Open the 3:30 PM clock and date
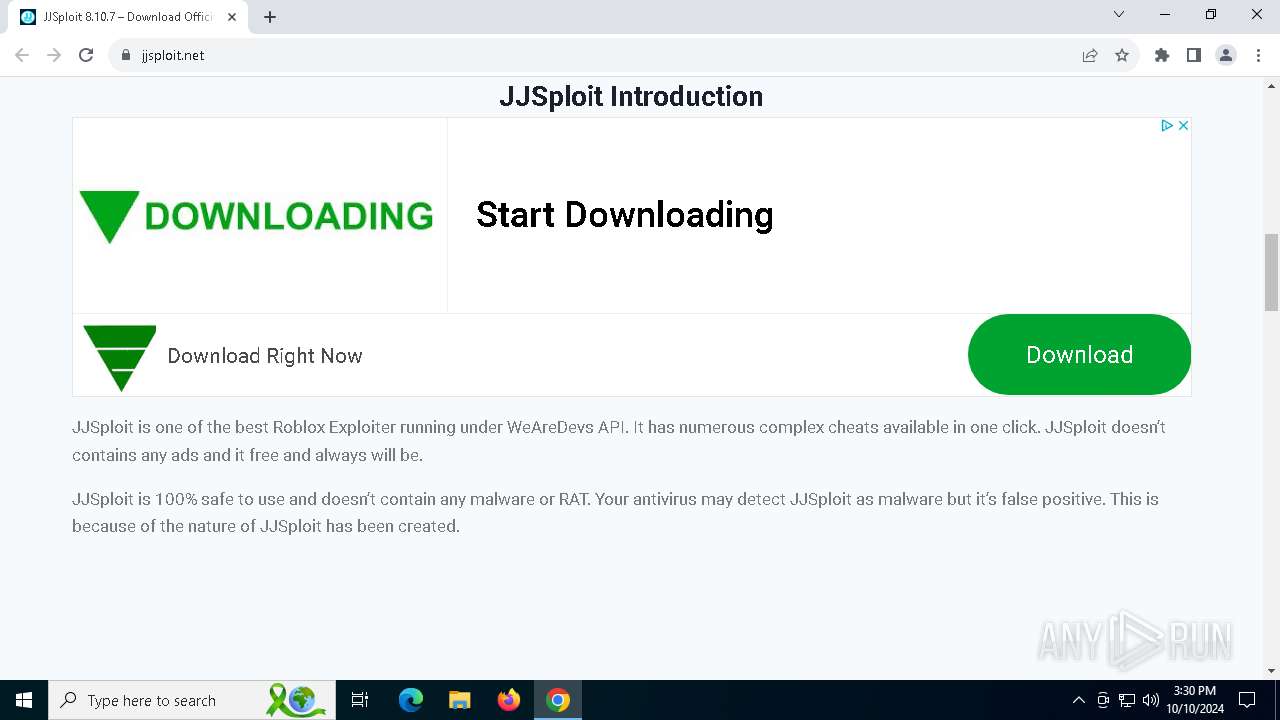The image size is (1280, 720). [1195, 700]
